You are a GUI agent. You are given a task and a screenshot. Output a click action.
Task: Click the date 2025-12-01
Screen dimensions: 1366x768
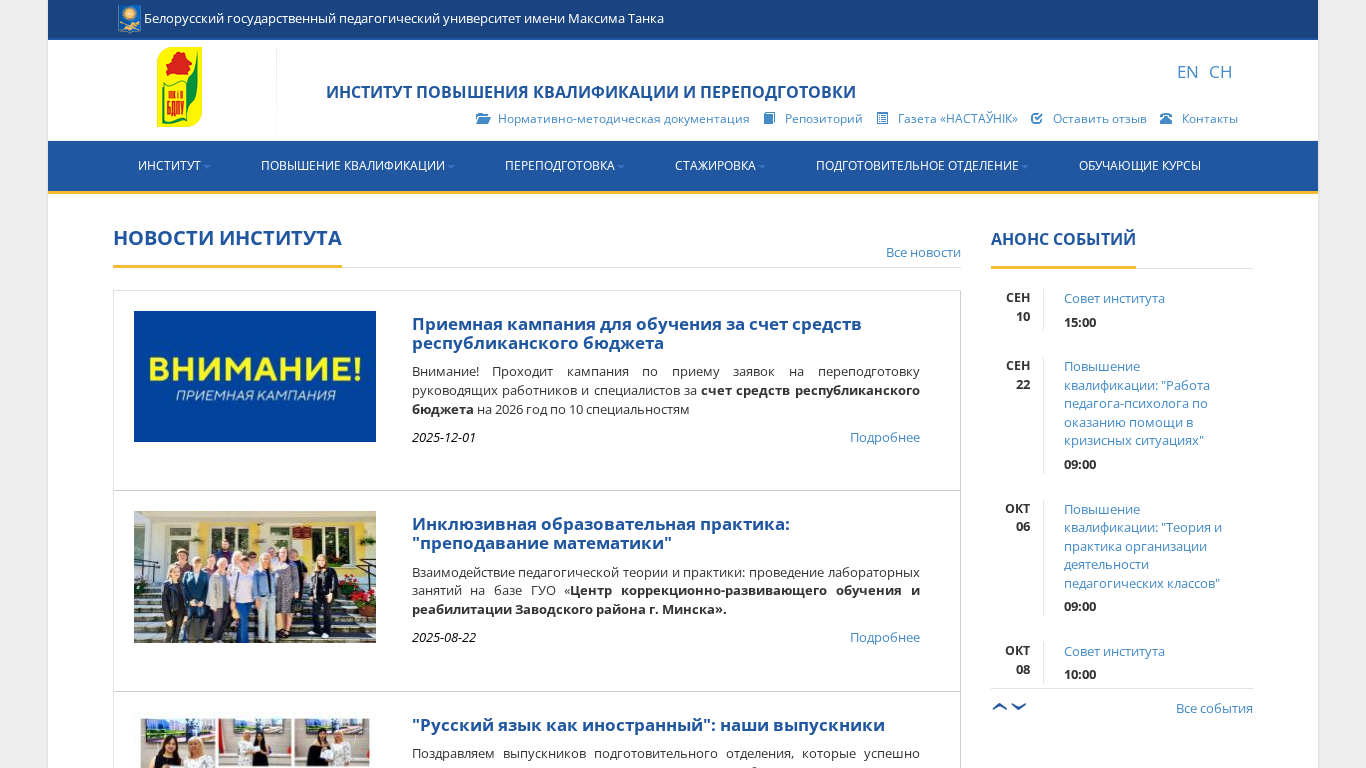pos(444,437)
